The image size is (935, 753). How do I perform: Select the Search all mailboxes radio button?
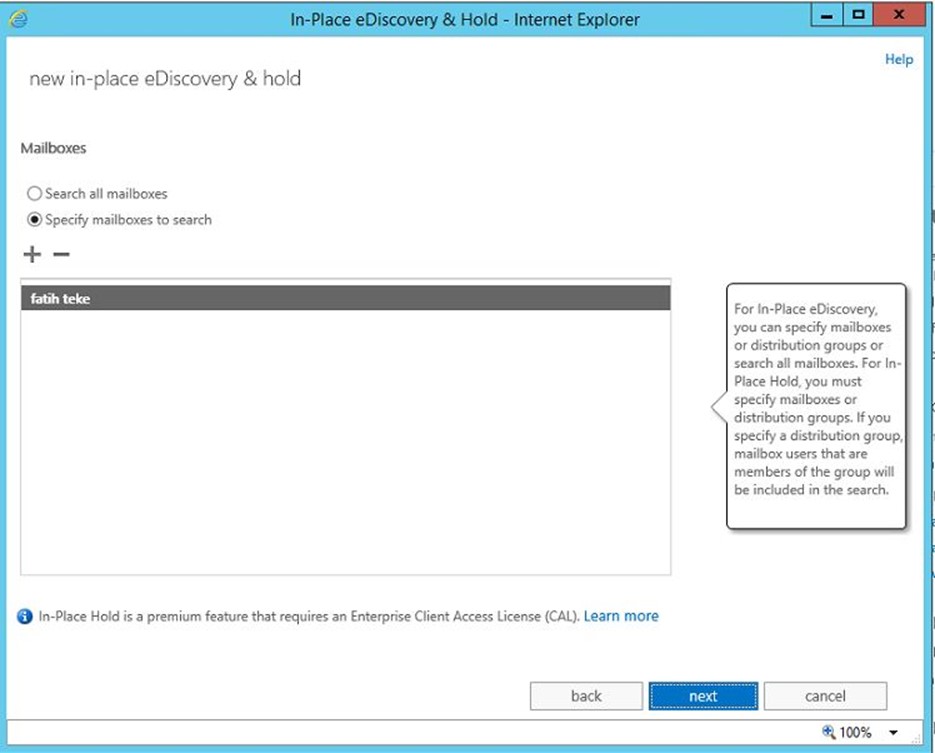[35, 194]
